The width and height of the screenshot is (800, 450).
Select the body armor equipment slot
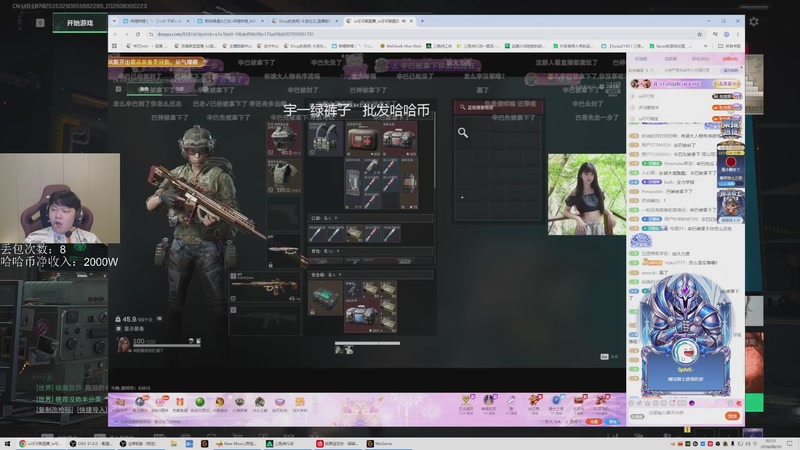(284, 176)
